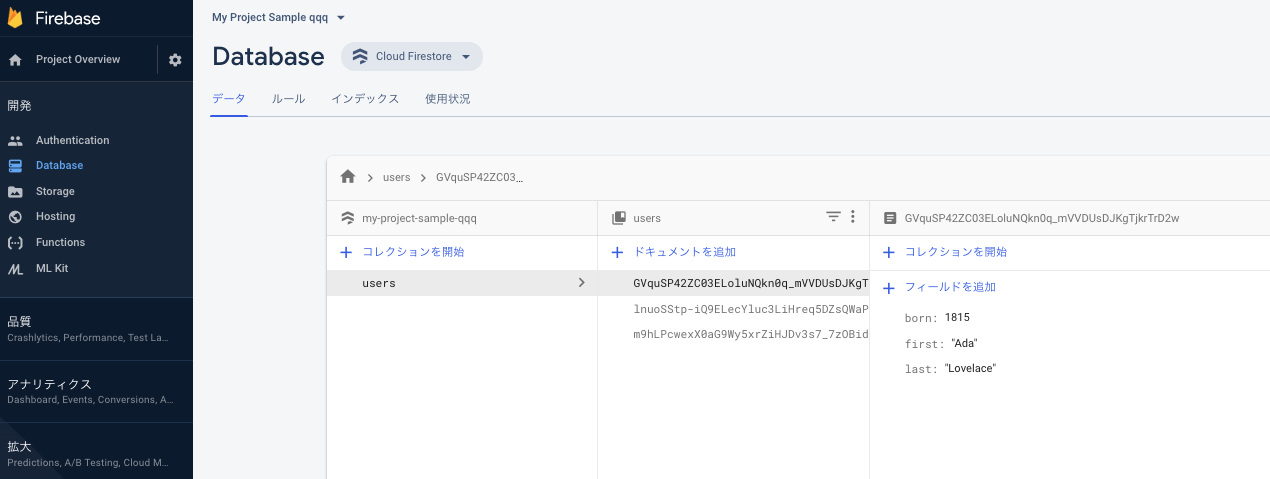Open the Cloud Firestore database selector

pos(412,57)
